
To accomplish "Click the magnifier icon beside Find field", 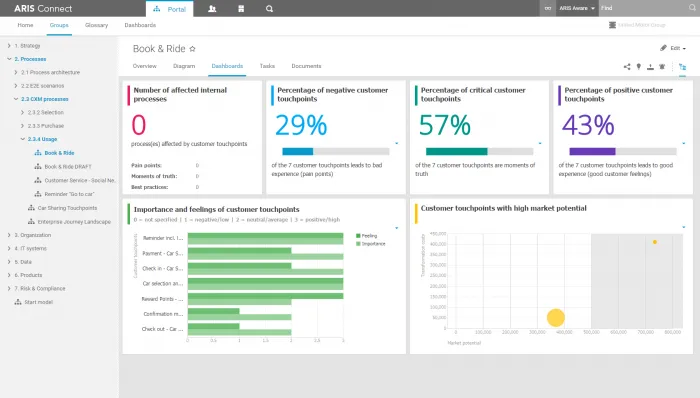I will 692,8.
